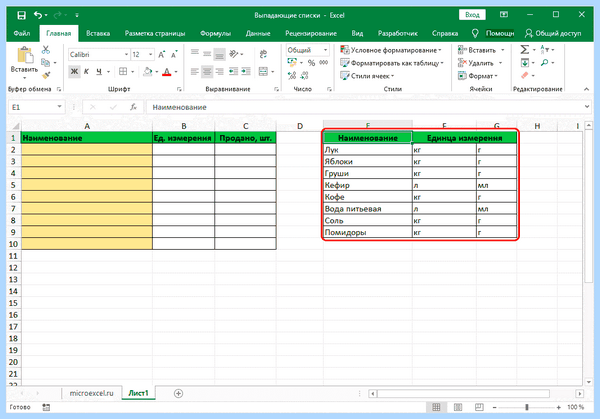Align text right
The height and width of the screenshot is (419, 600).
[219, 72]
